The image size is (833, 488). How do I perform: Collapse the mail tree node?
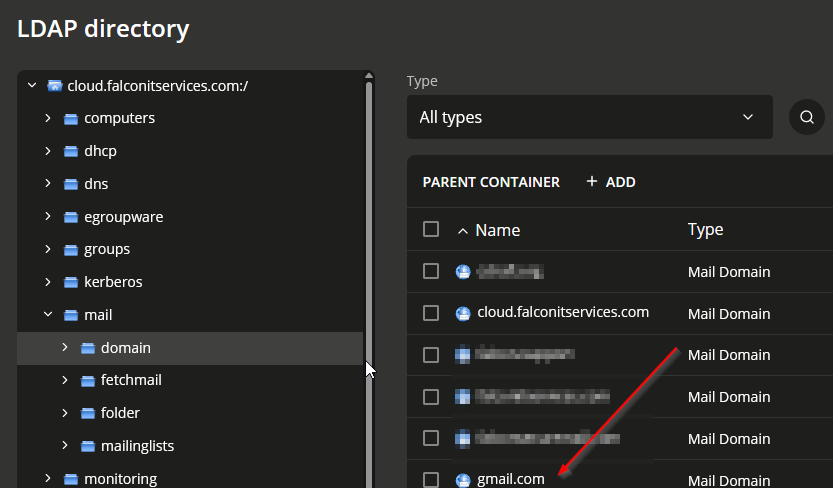[48, 314]
